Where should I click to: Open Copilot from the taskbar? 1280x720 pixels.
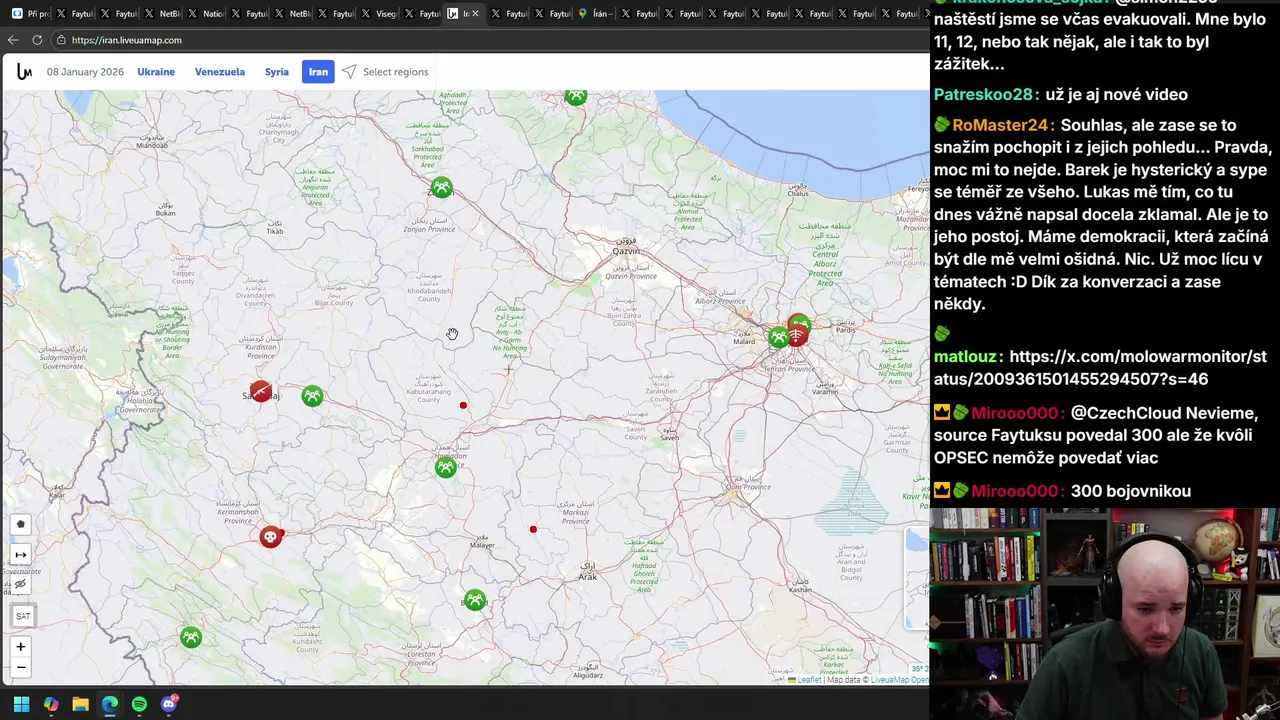click(x=51, y=704)
